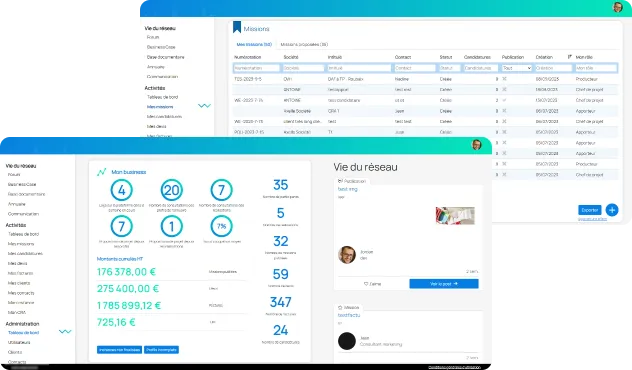
Task: Open the test img post title link
Action: click(x=347, y=189)
